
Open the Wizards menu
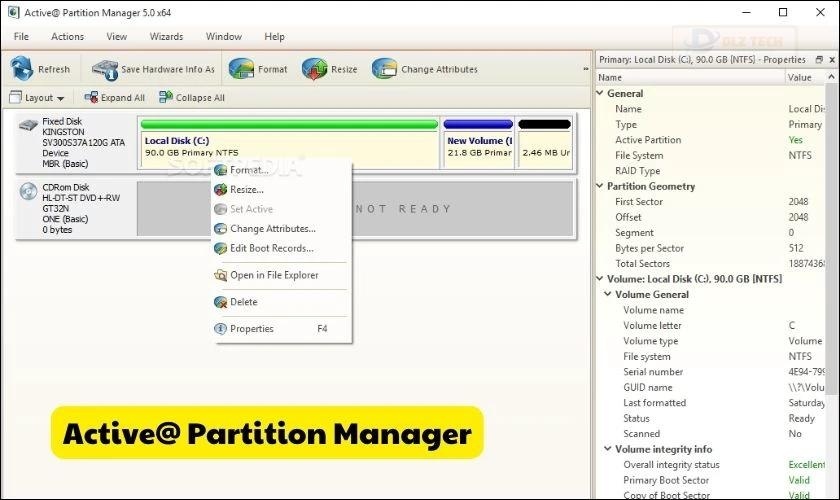(166, 36)
